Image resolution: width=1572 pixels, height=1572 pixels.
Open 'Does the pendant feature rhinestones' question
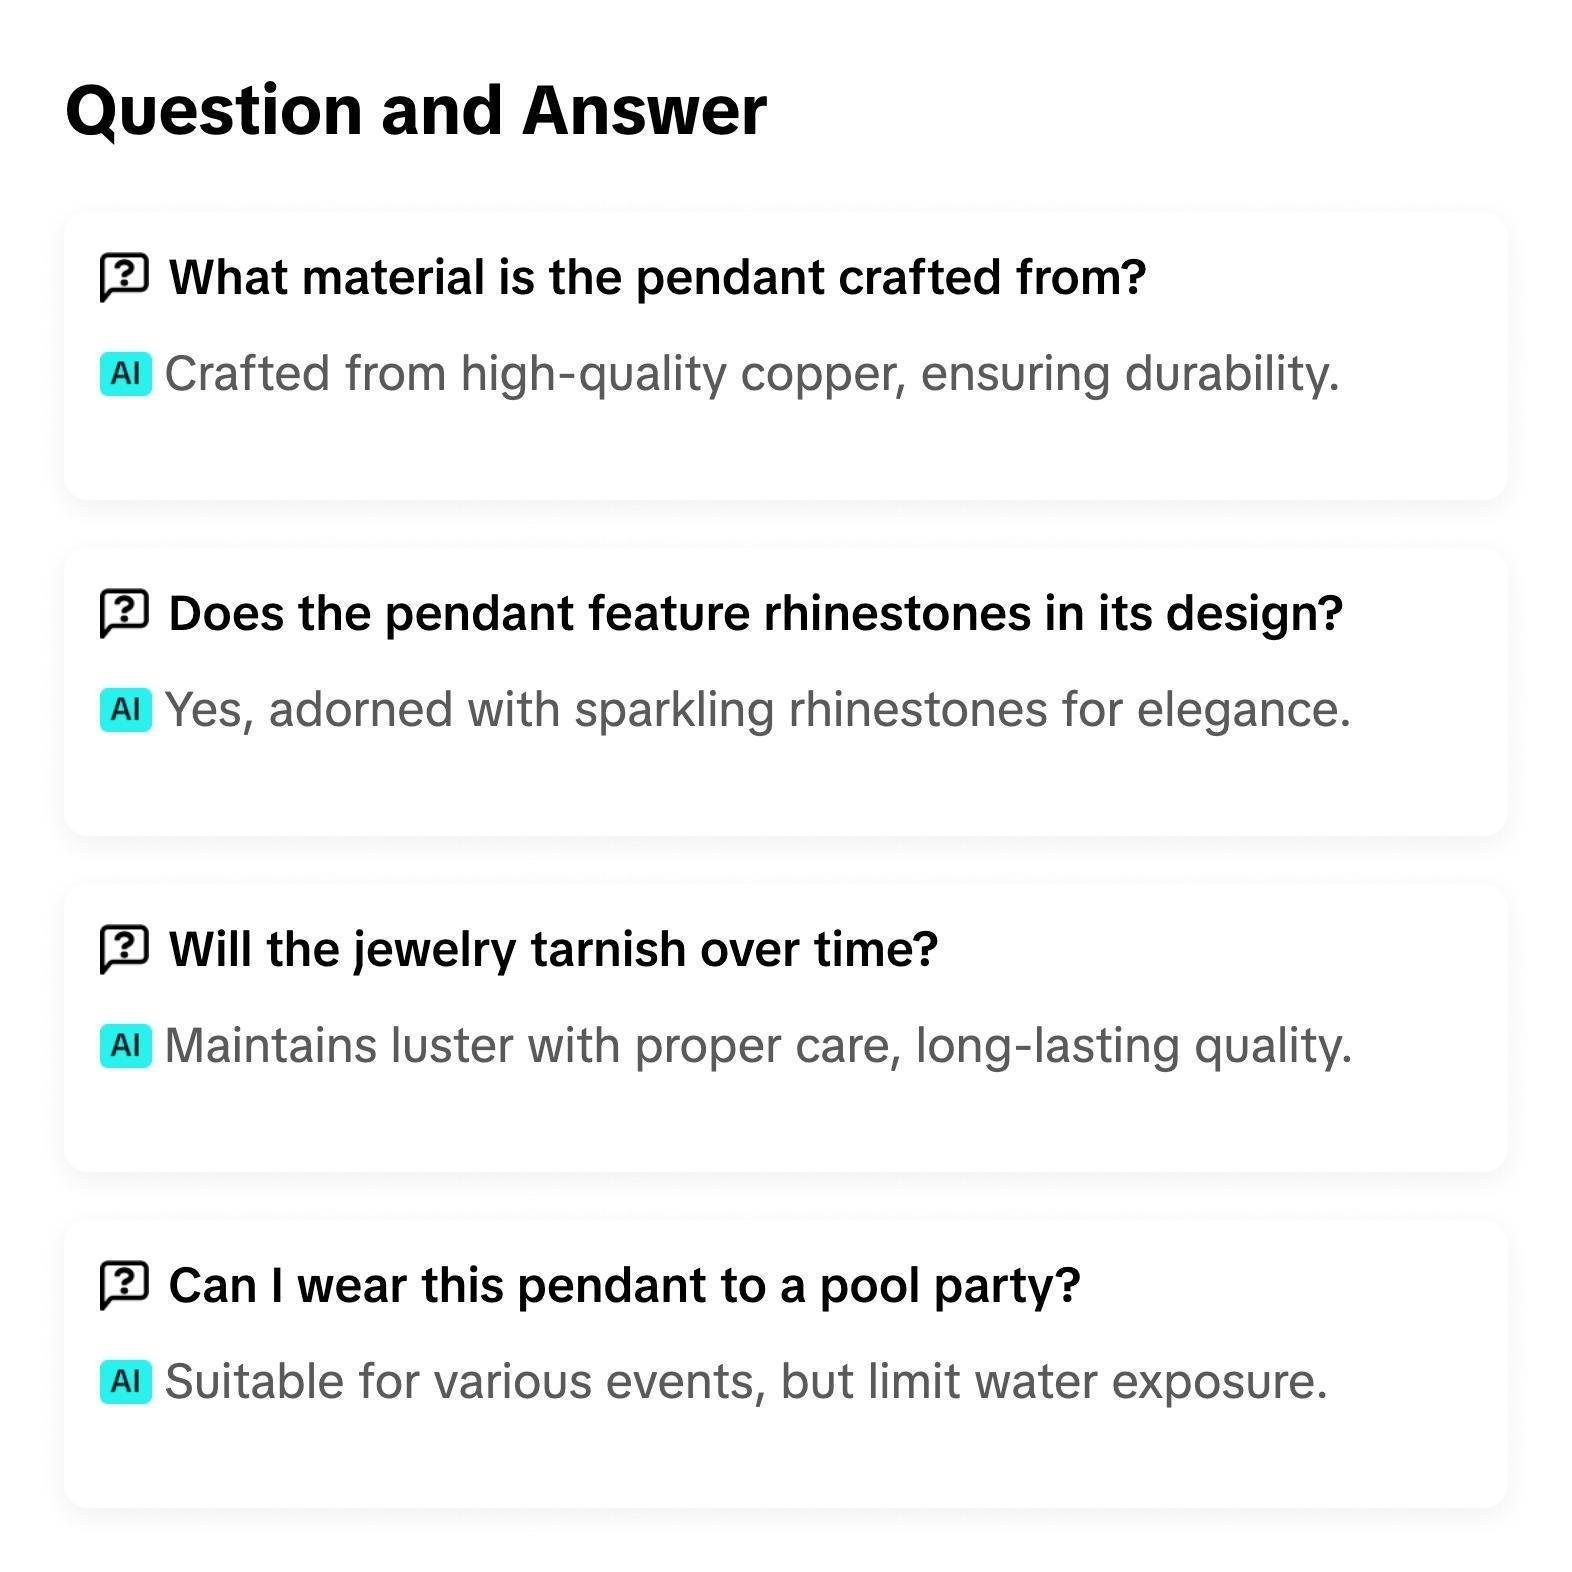[755, 613]
